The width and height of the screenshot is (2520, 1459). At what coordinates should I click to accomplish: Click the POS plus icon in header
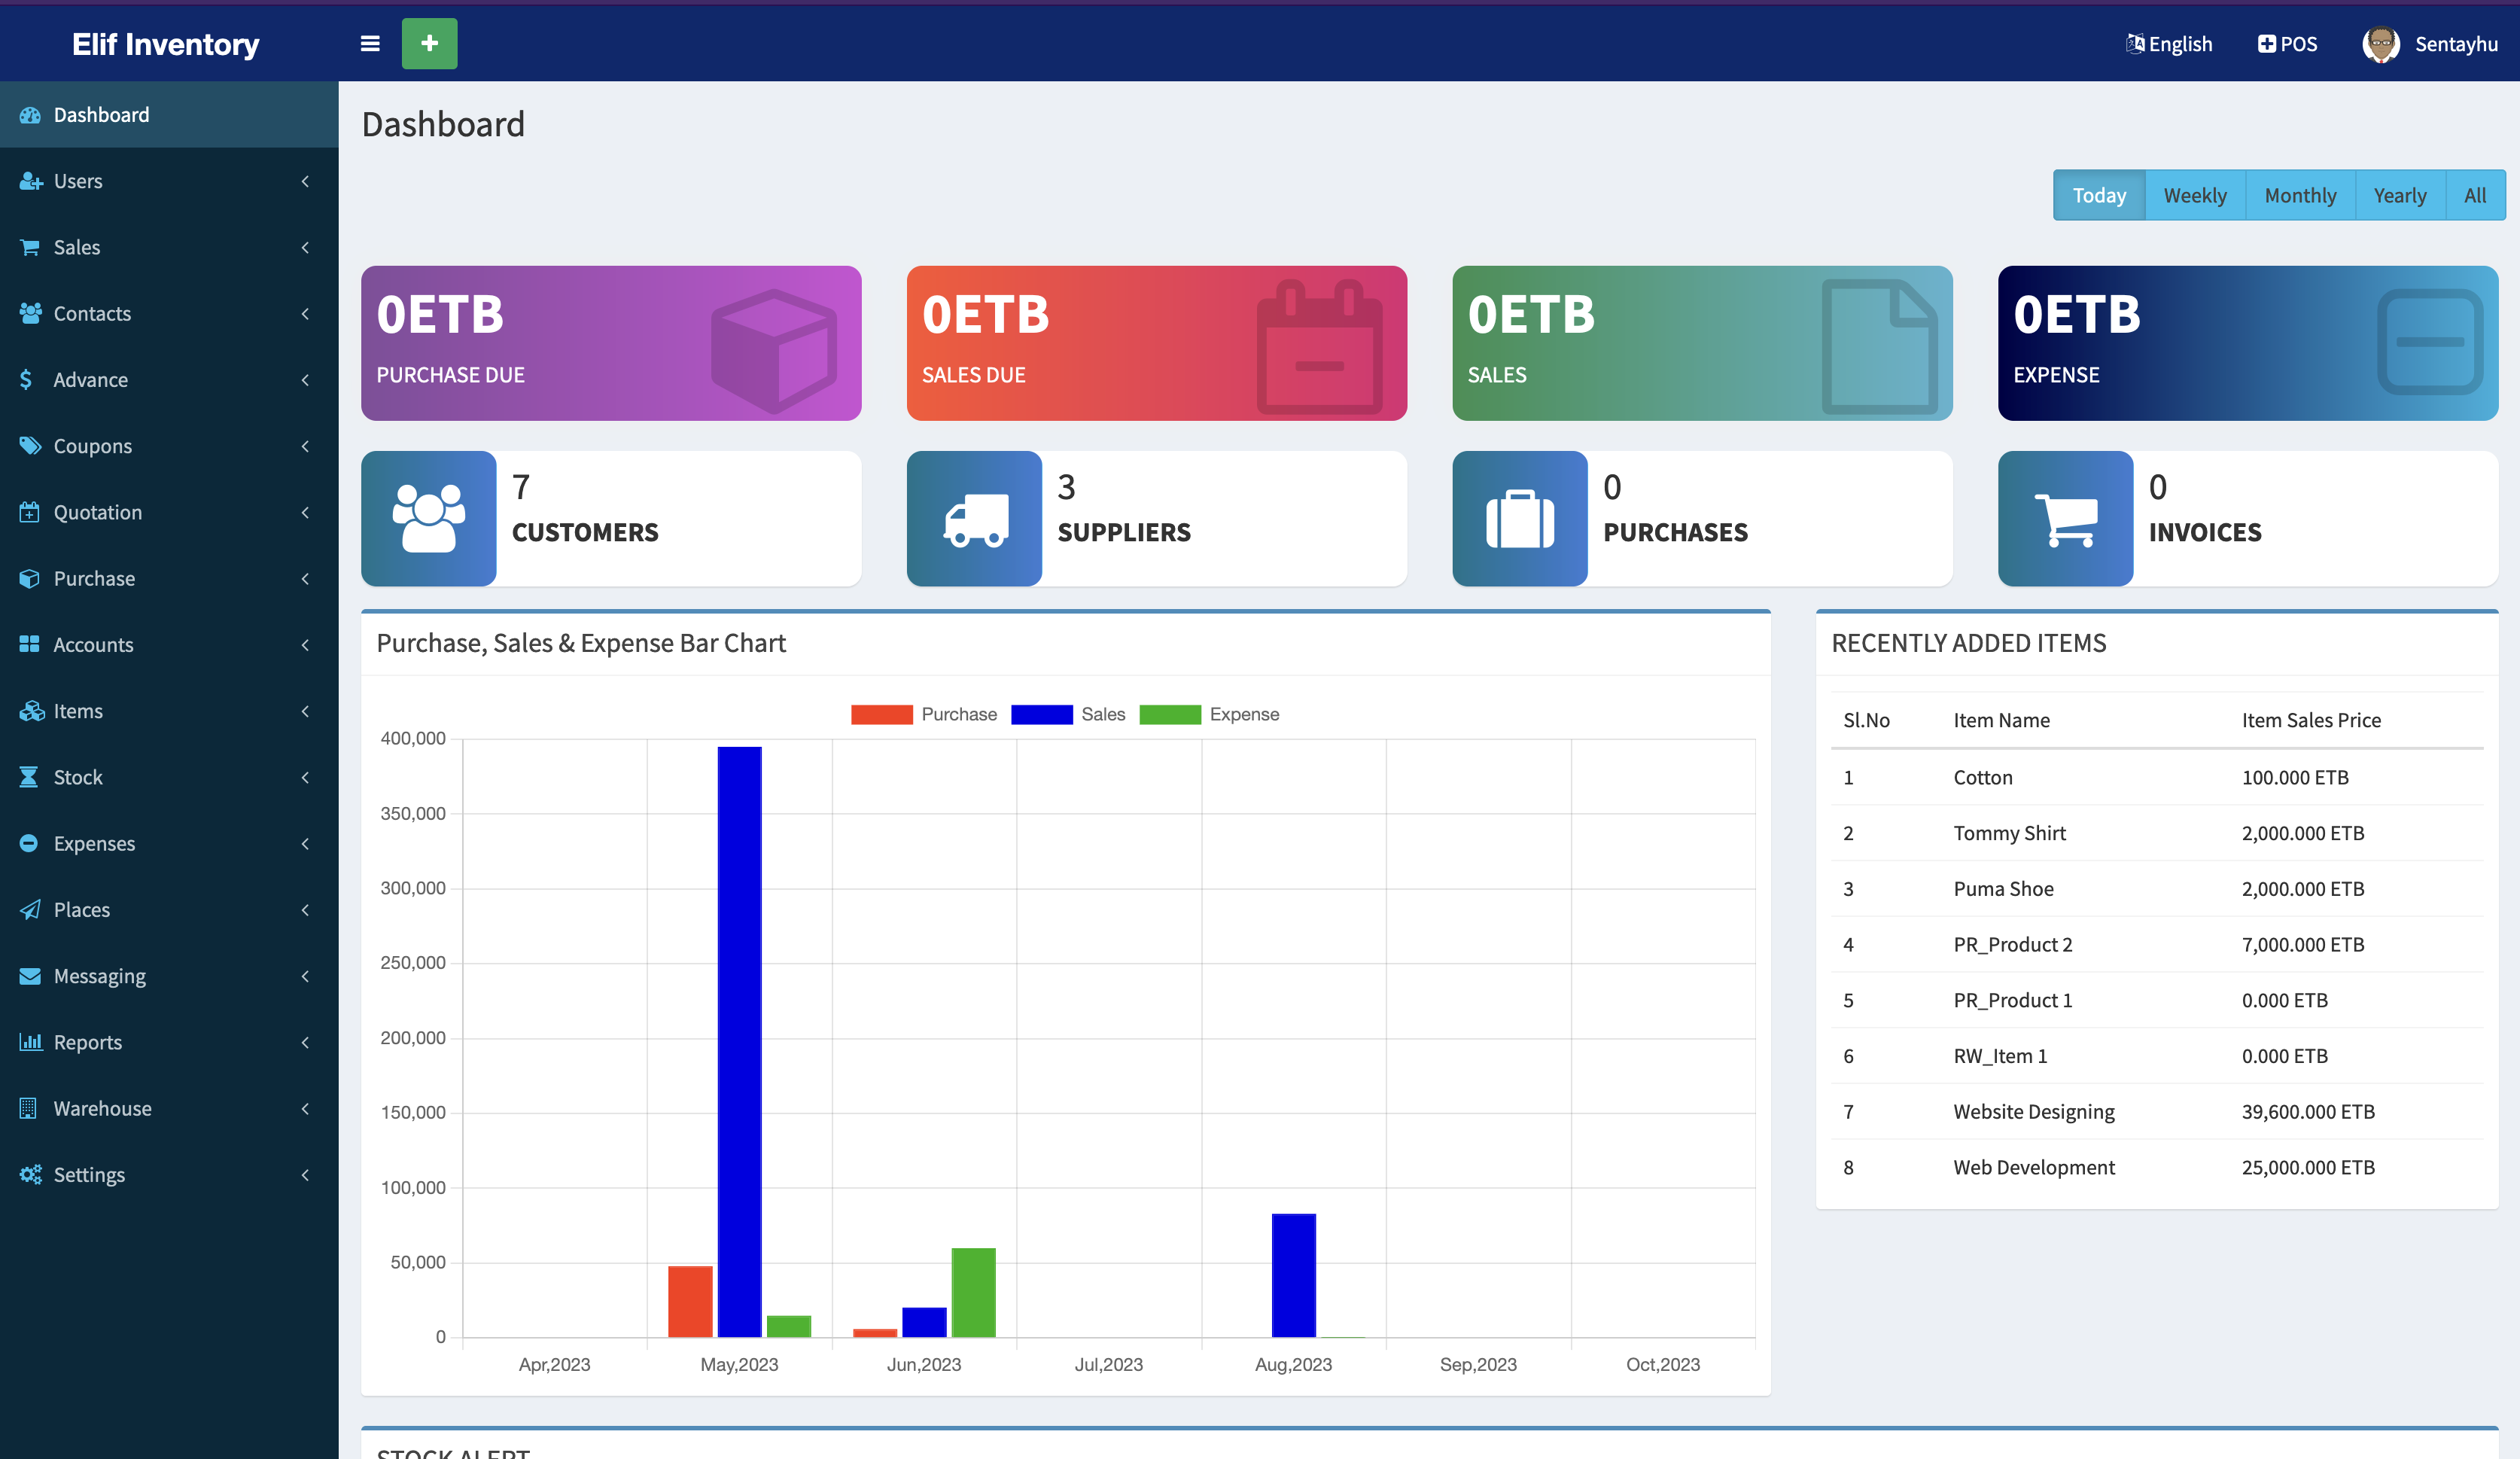point(2266,44)
